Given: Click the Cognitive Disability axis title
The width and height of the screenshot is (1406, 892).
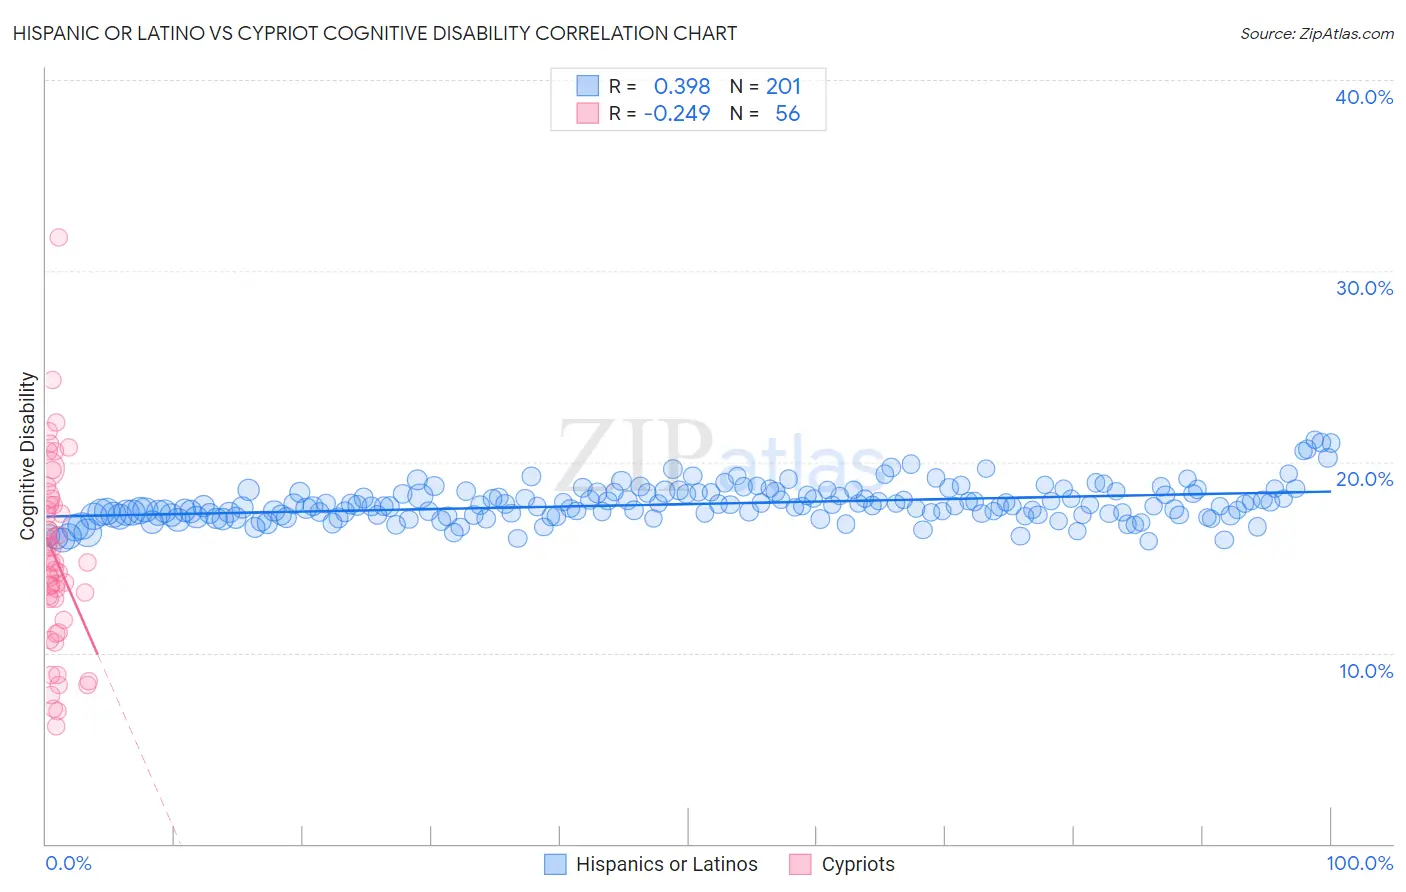Looking at the screenshot, I should (28, 456).
